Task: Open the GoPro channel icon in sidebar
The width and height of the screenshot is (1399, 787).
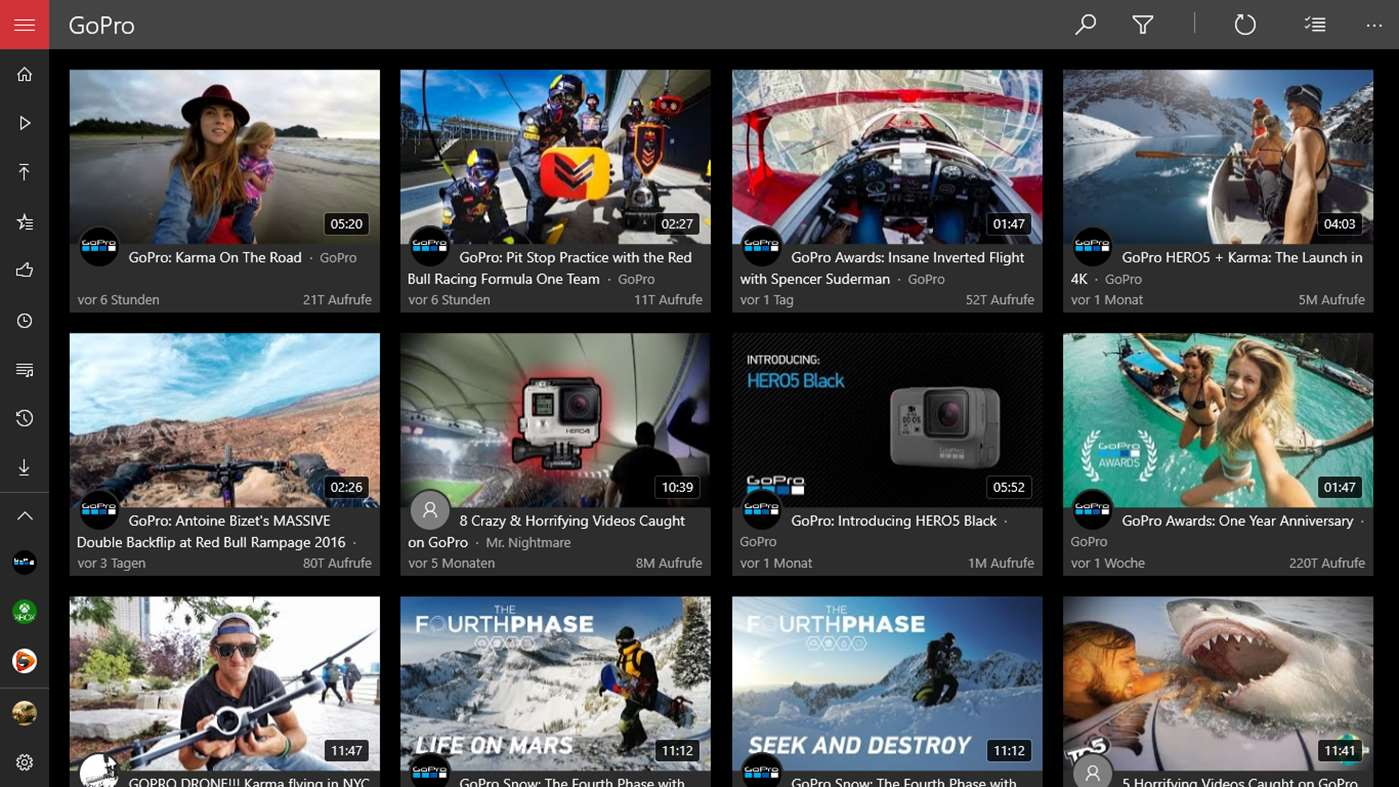Action: click(24, 563)
